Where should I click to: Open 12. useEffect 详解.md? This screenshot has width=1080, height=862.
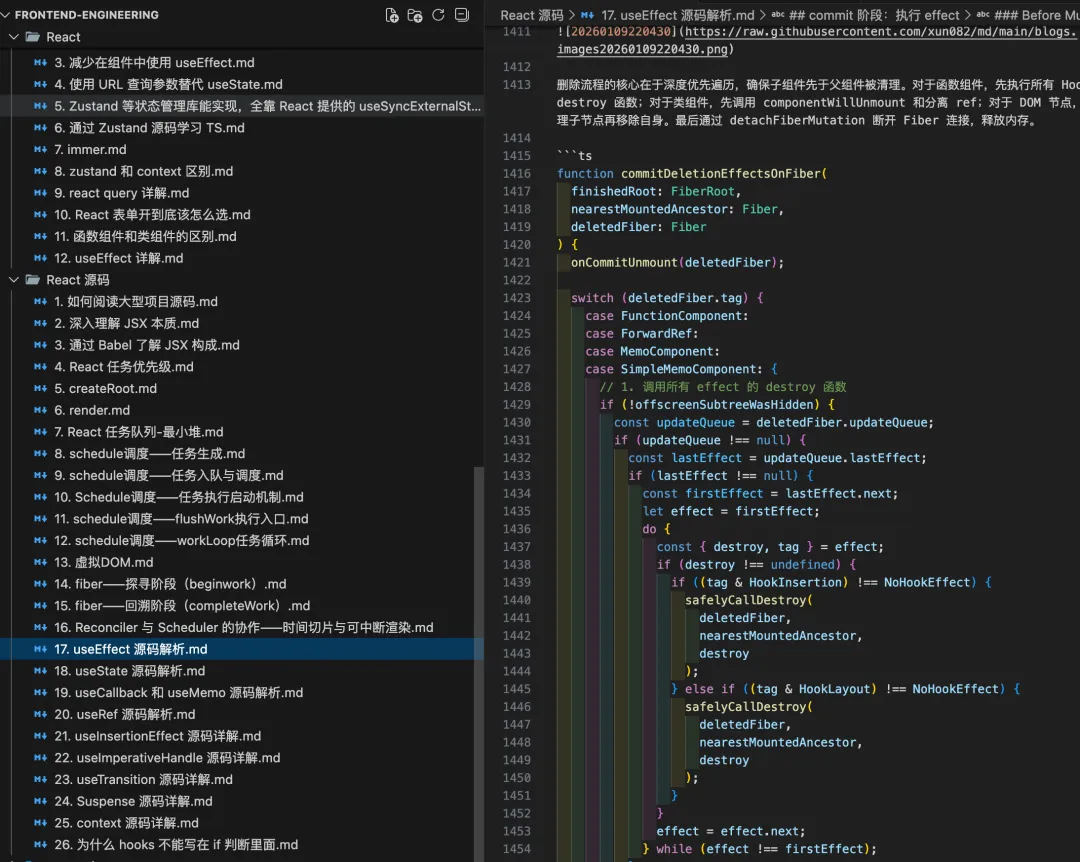(x=242, y=258)
